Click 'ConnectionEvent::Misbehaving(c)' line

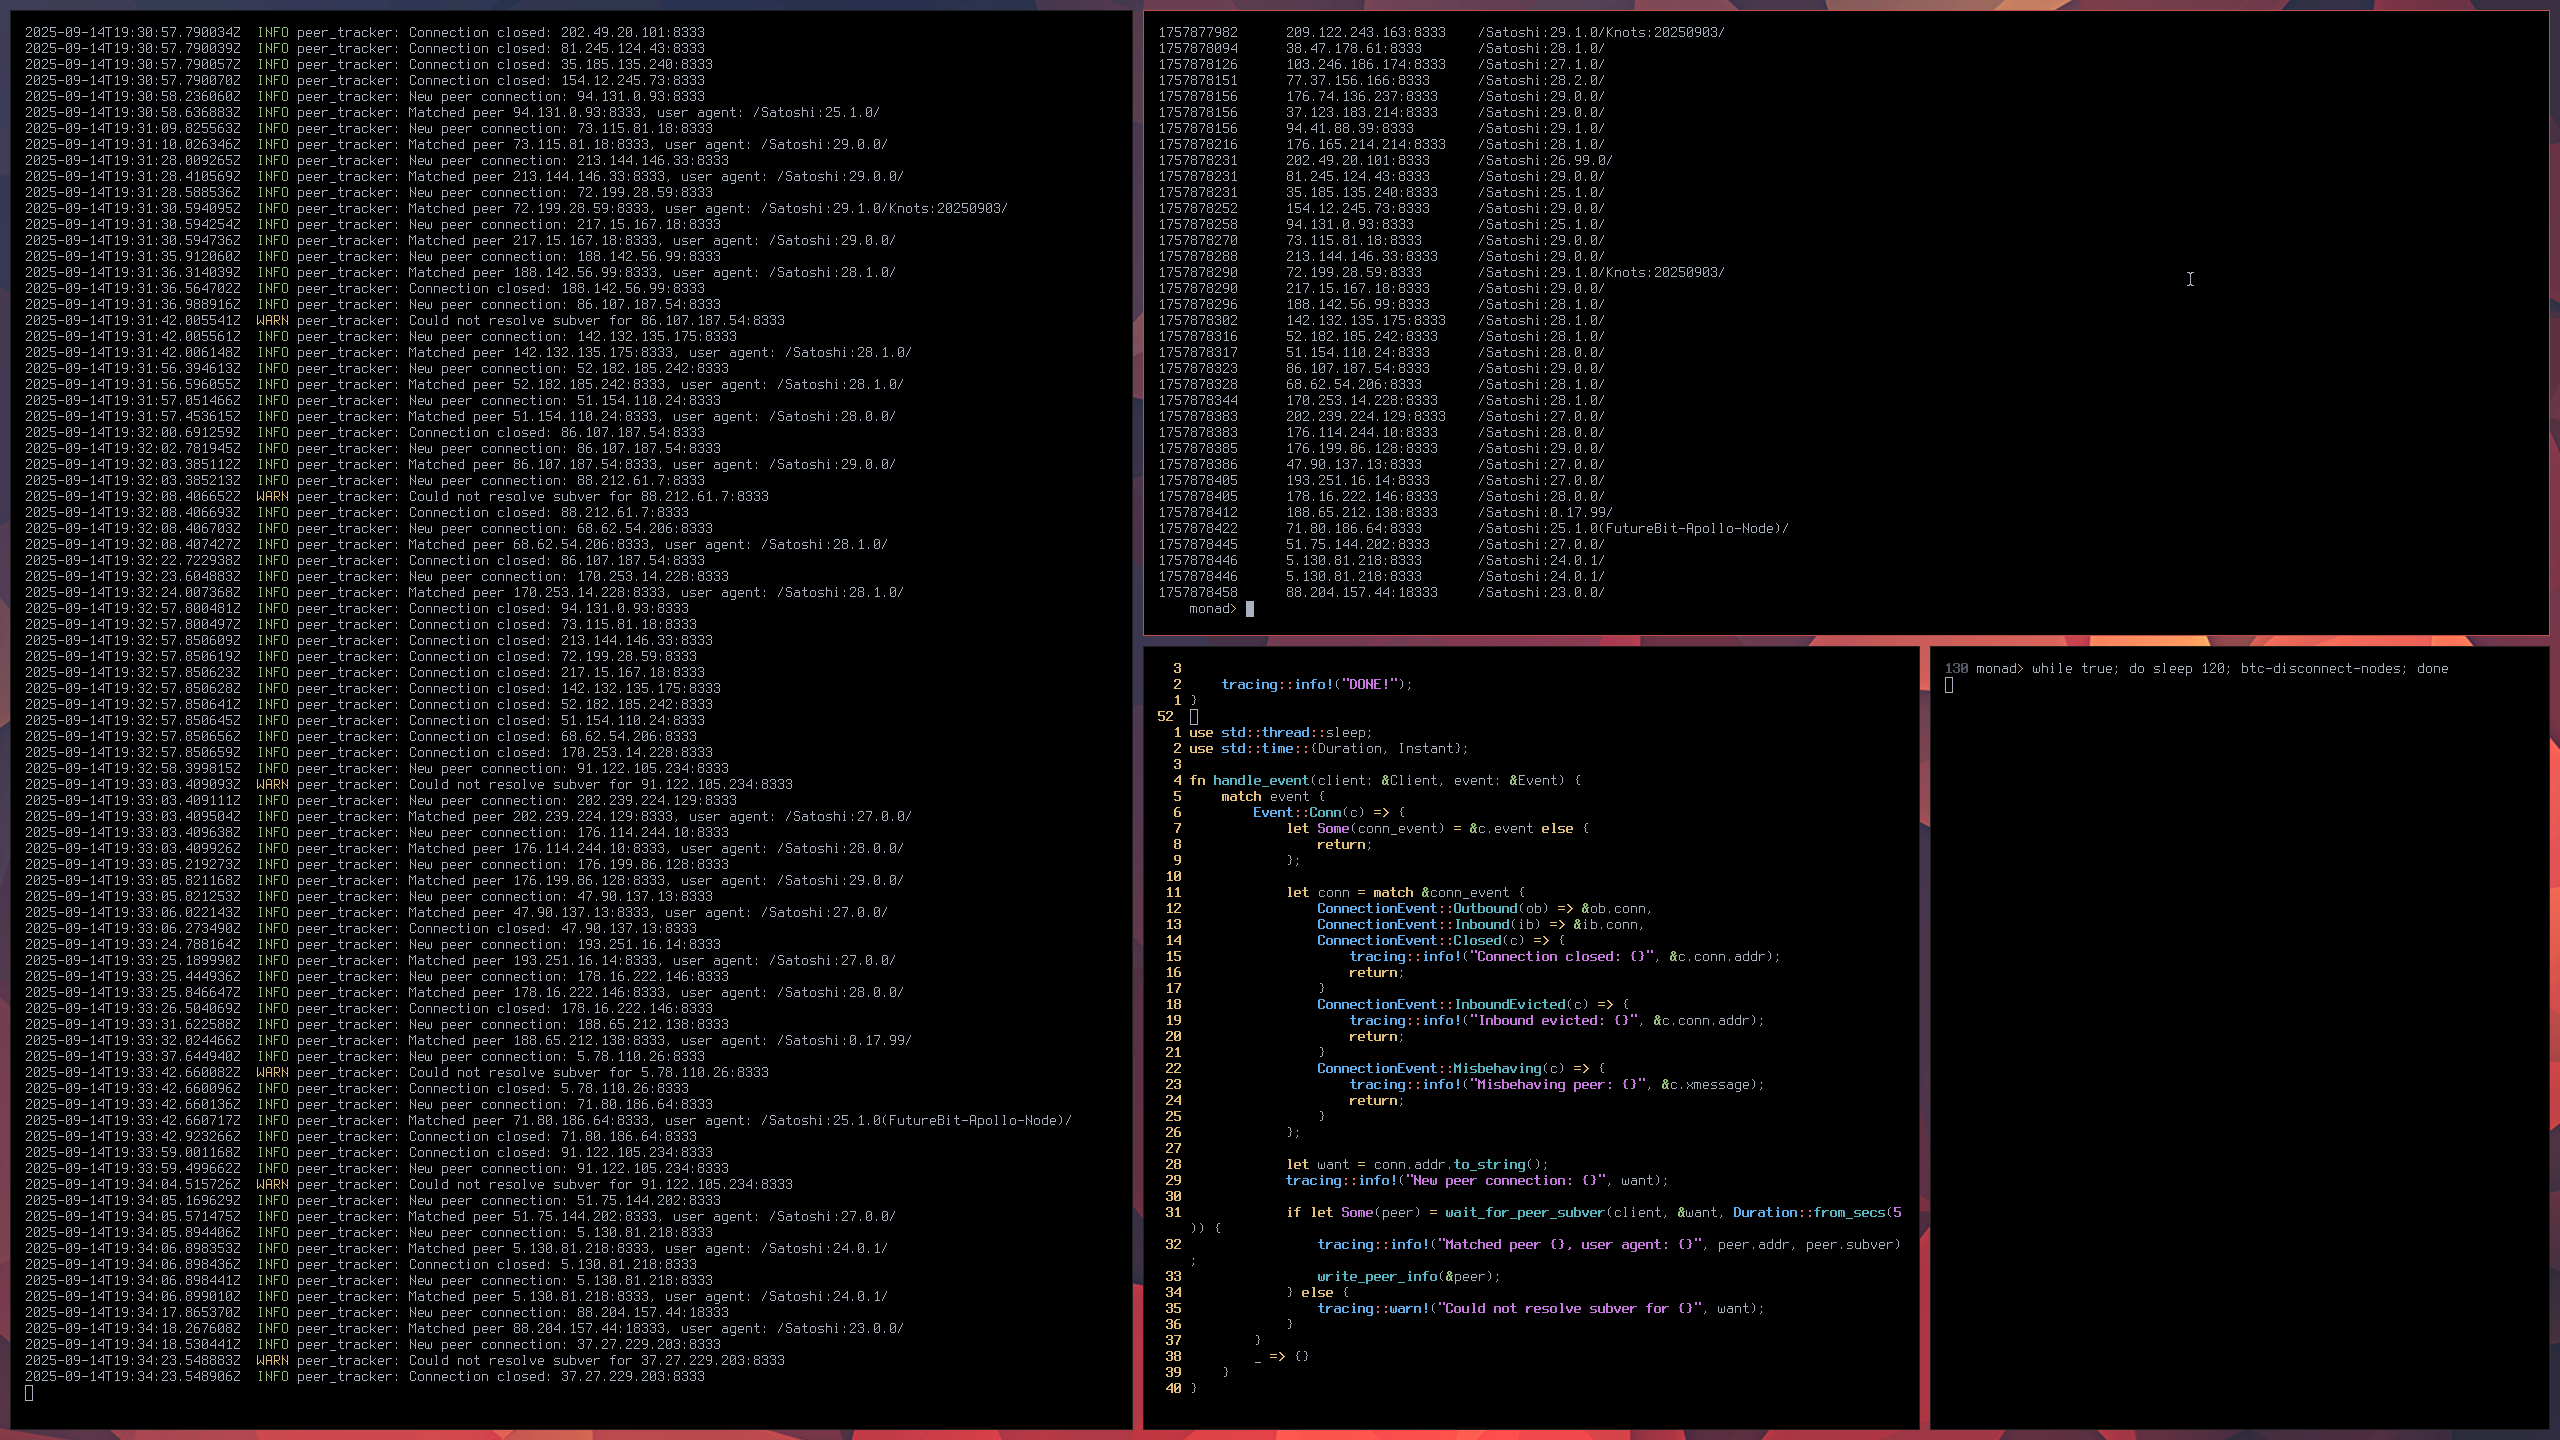click(1461, 1068)
